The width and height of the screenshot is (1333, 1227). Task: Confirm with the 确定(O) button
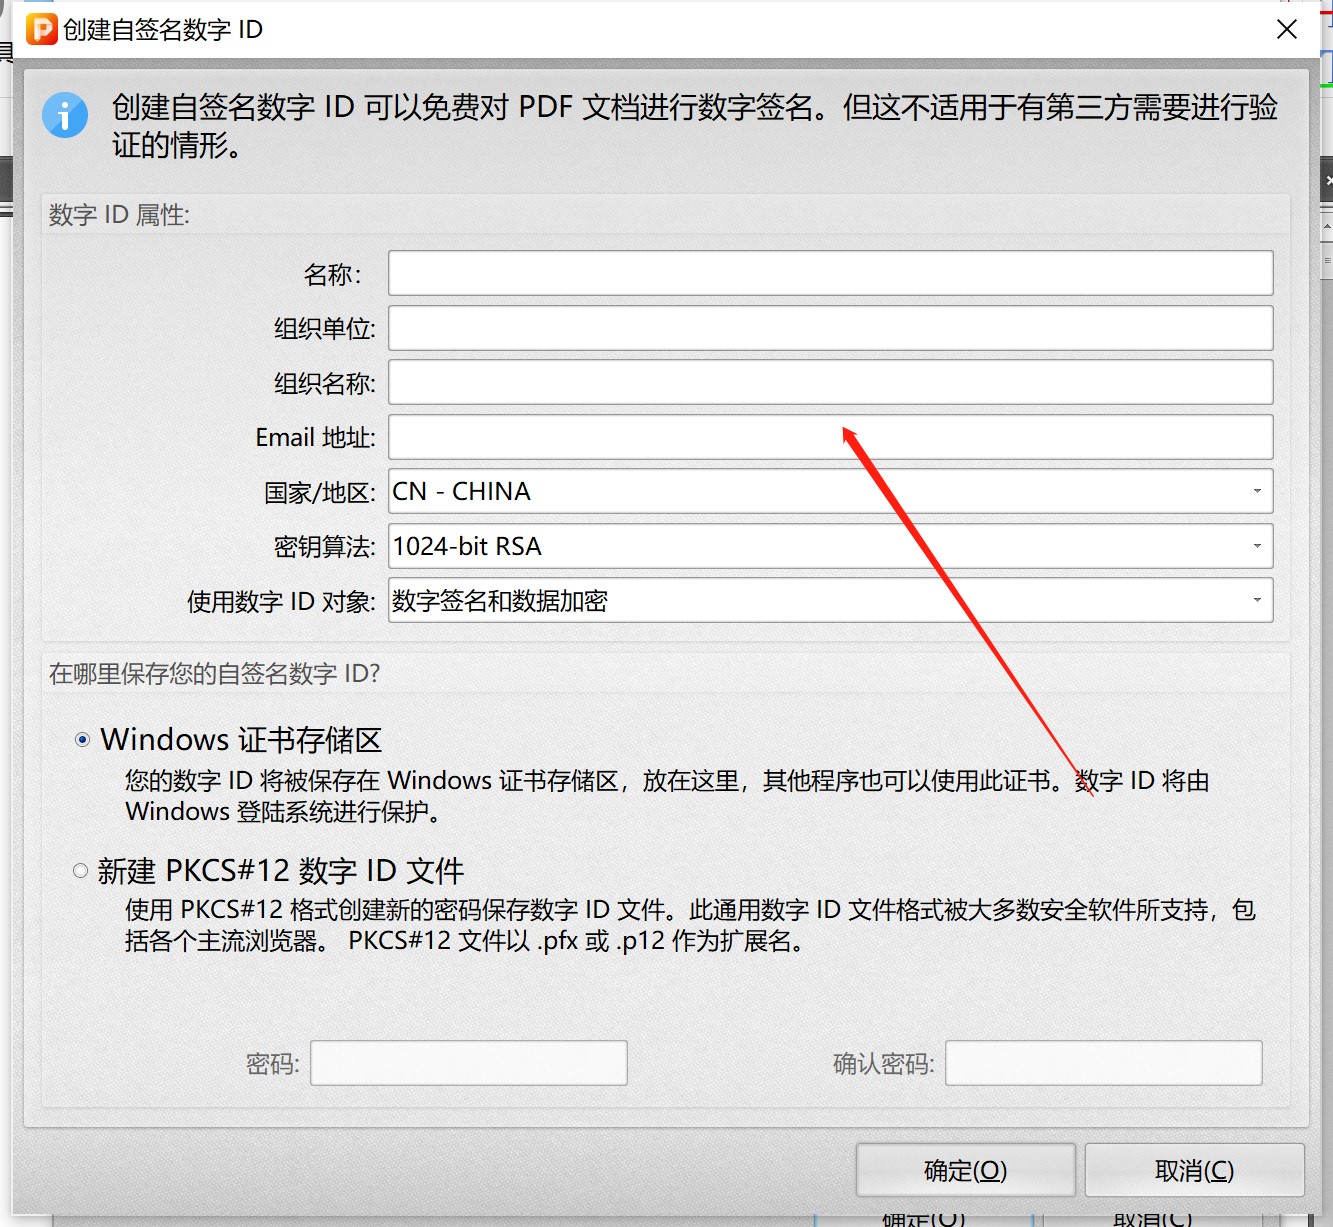pos(966,1170)
